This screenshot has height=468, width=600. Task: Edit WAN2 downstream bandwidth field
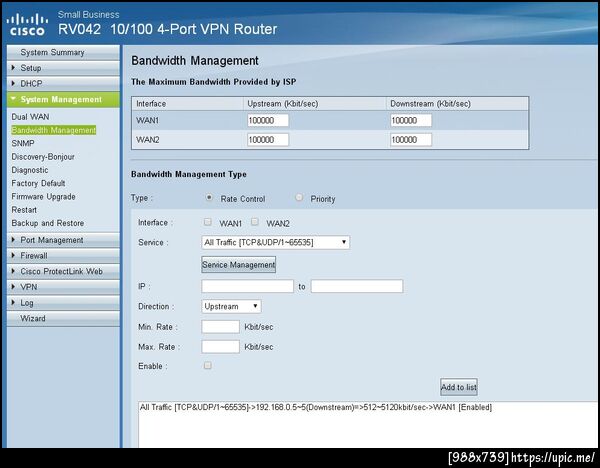coord(411,140)
